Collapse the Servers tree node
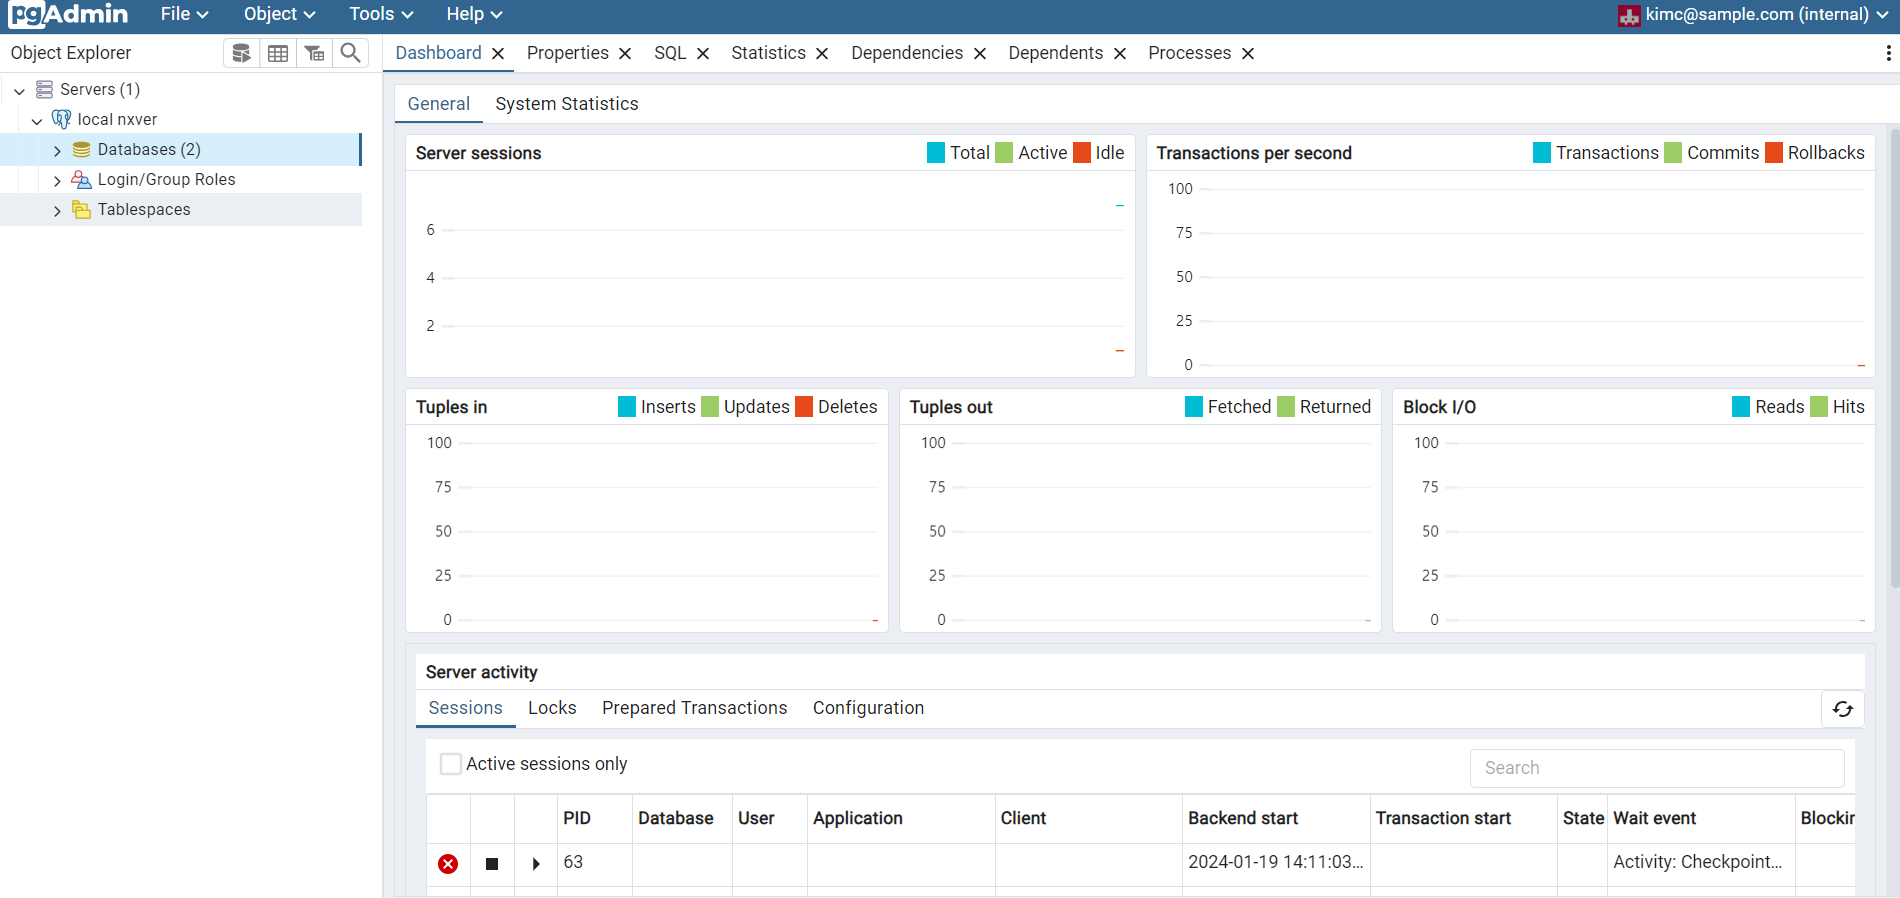This screenshot has height=898, width=1900. (19, 91)
